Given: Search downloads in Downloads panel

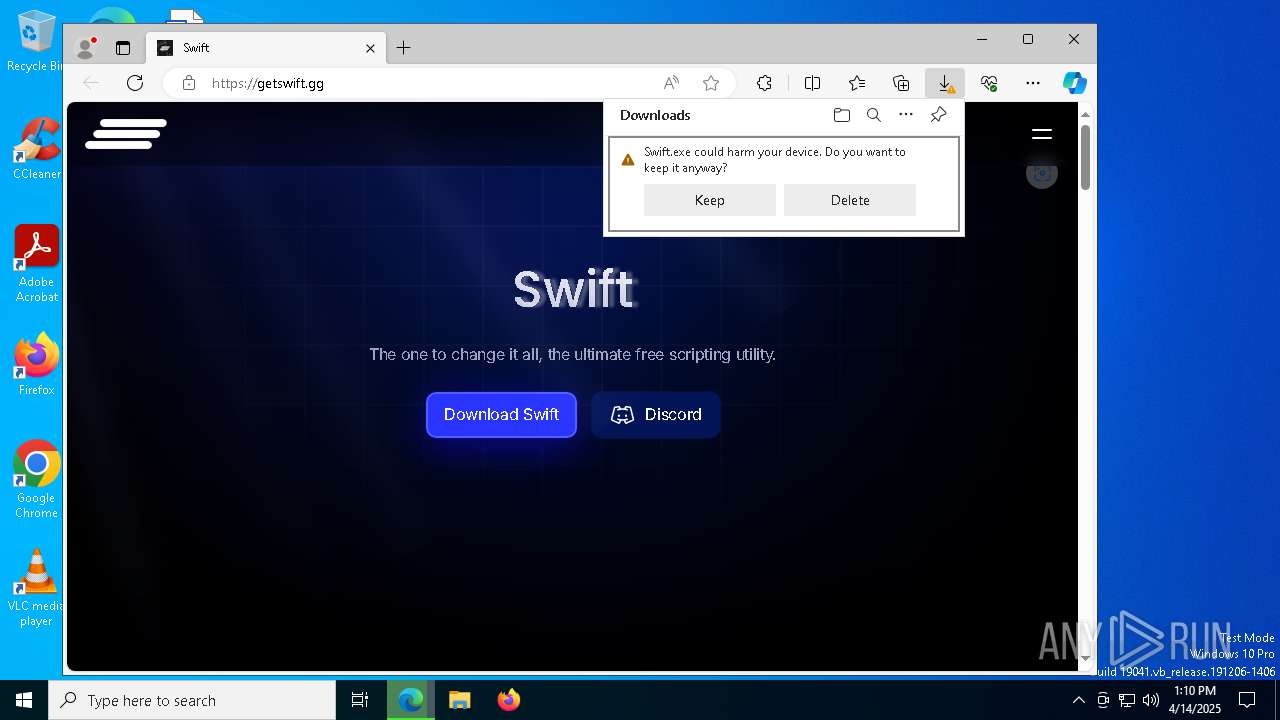Looking at the screenshot, I should point(874,115).
